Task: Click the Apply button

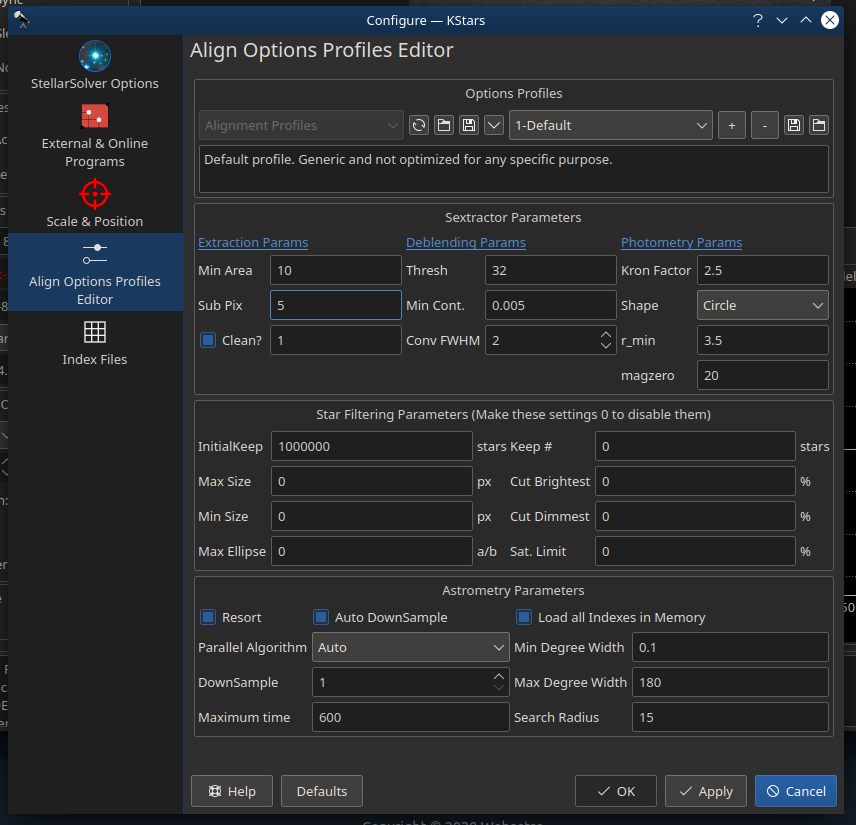Action: tap(705, 791)
